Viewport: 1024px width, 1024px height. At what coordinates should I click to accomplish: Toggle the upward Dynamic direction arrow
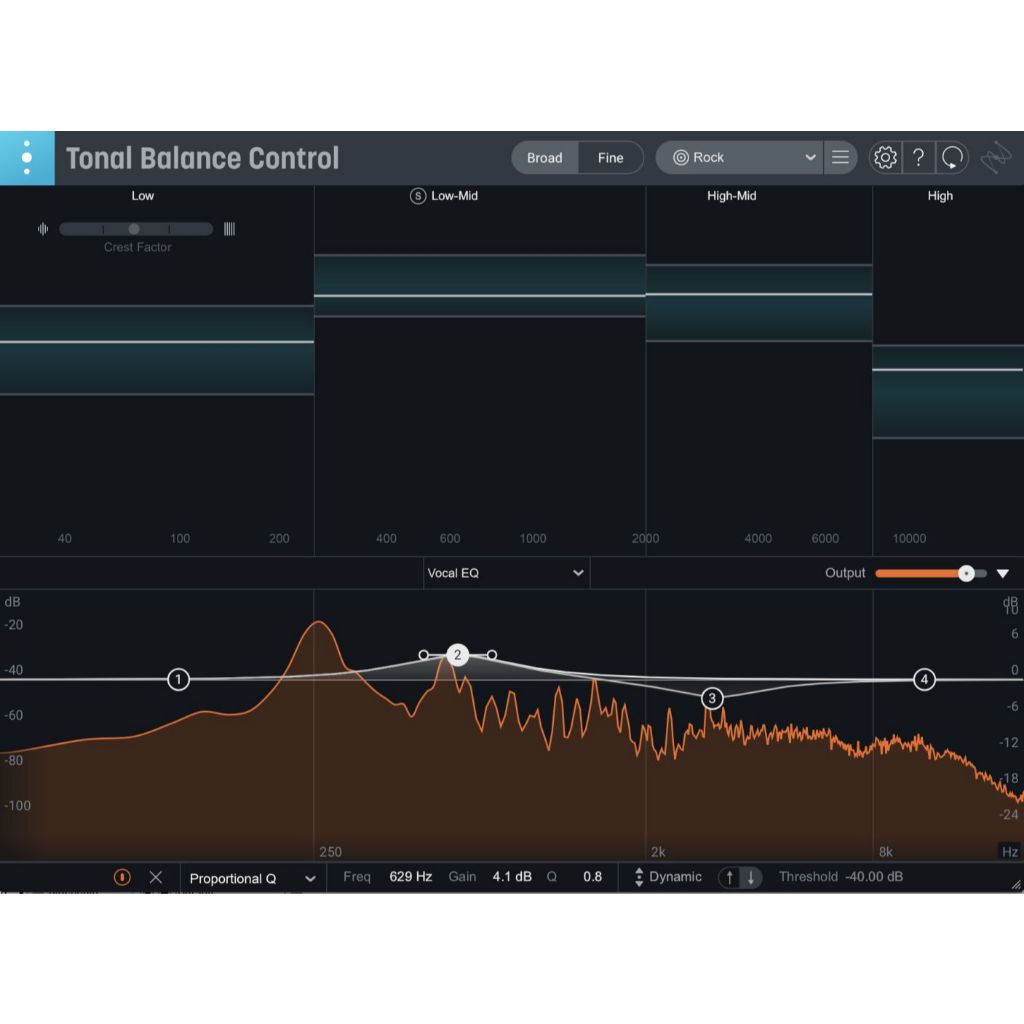[728, 877]
